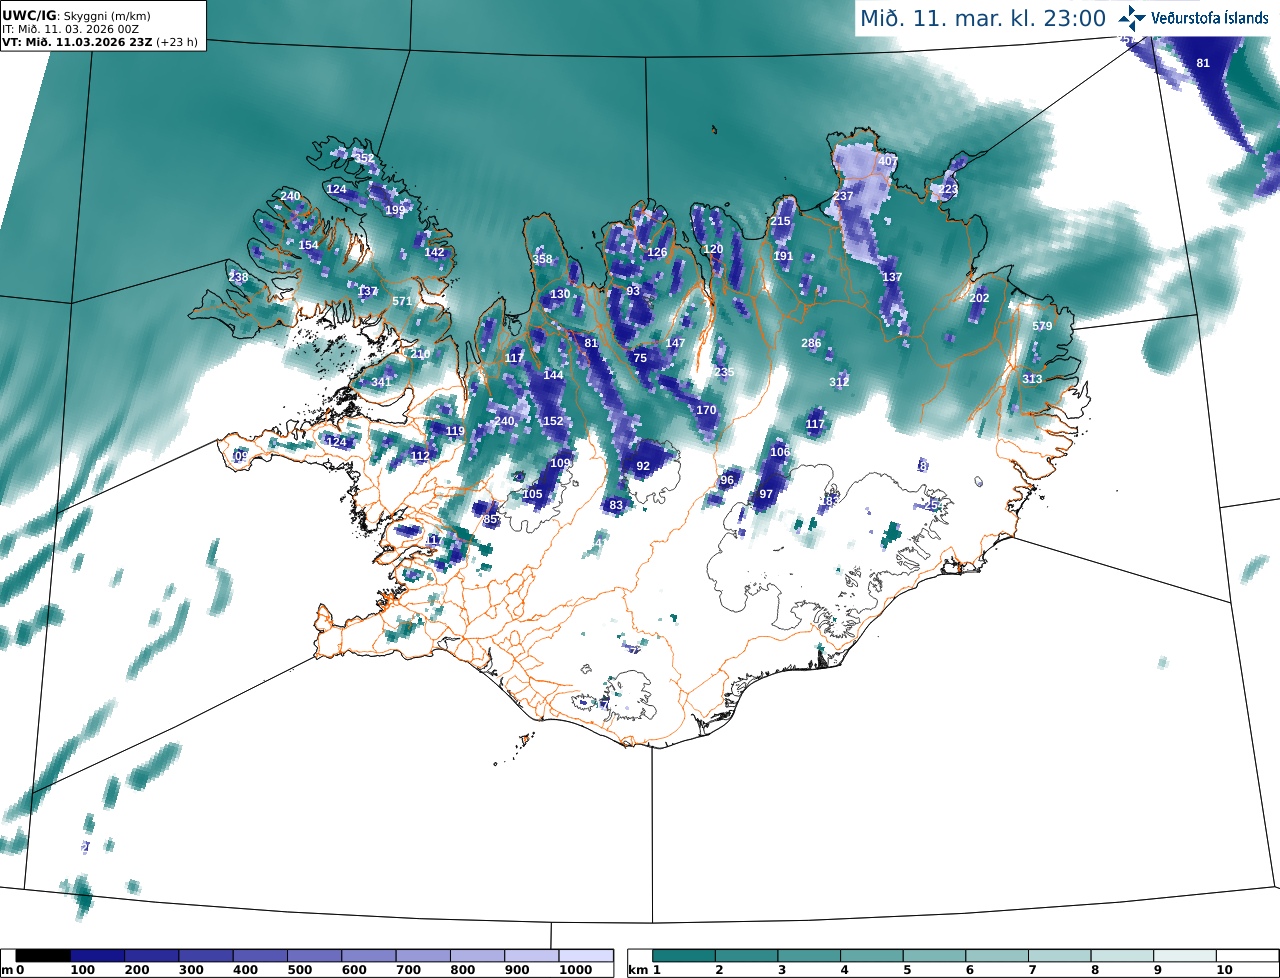
Task: Click the visibility value 93
Action: 633,291
